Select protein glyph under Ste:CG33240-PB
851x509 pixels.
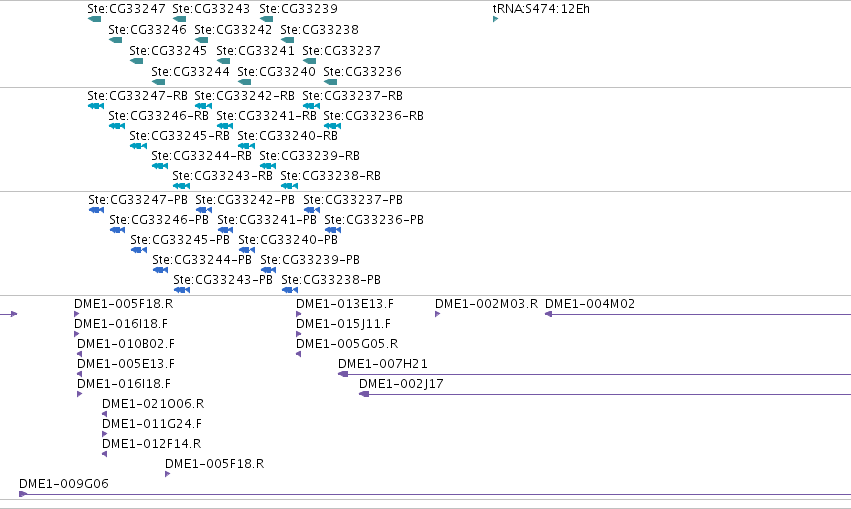tap(247, 250)
